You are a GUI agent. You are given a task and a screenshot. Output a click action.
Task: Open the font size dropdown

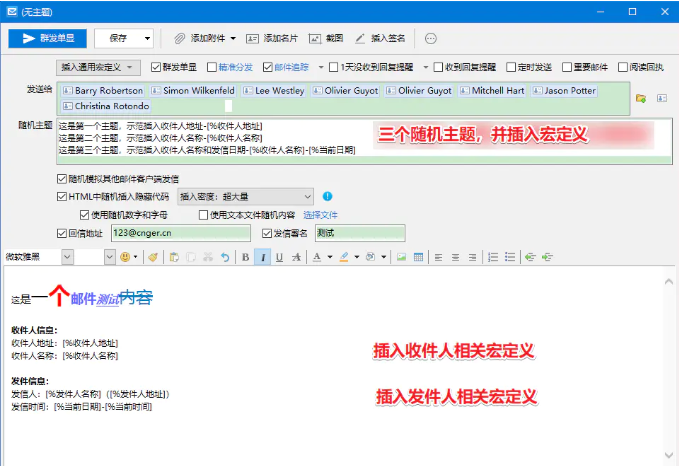(x=110, y=257)
